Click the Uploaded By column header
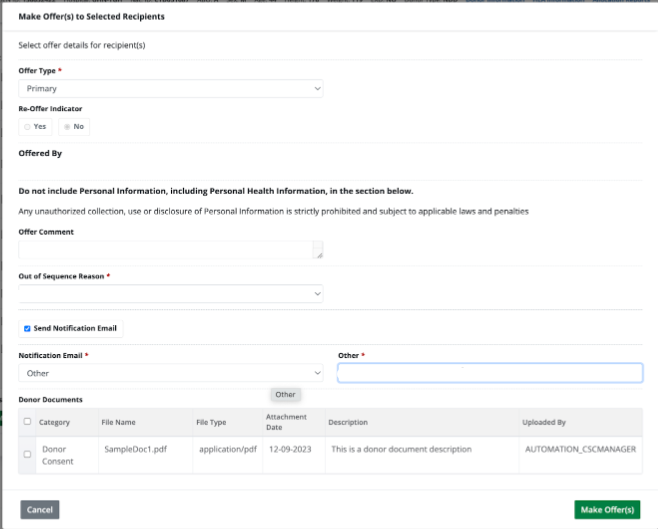Screen dimensions: 658x529 tap(543, 423)
